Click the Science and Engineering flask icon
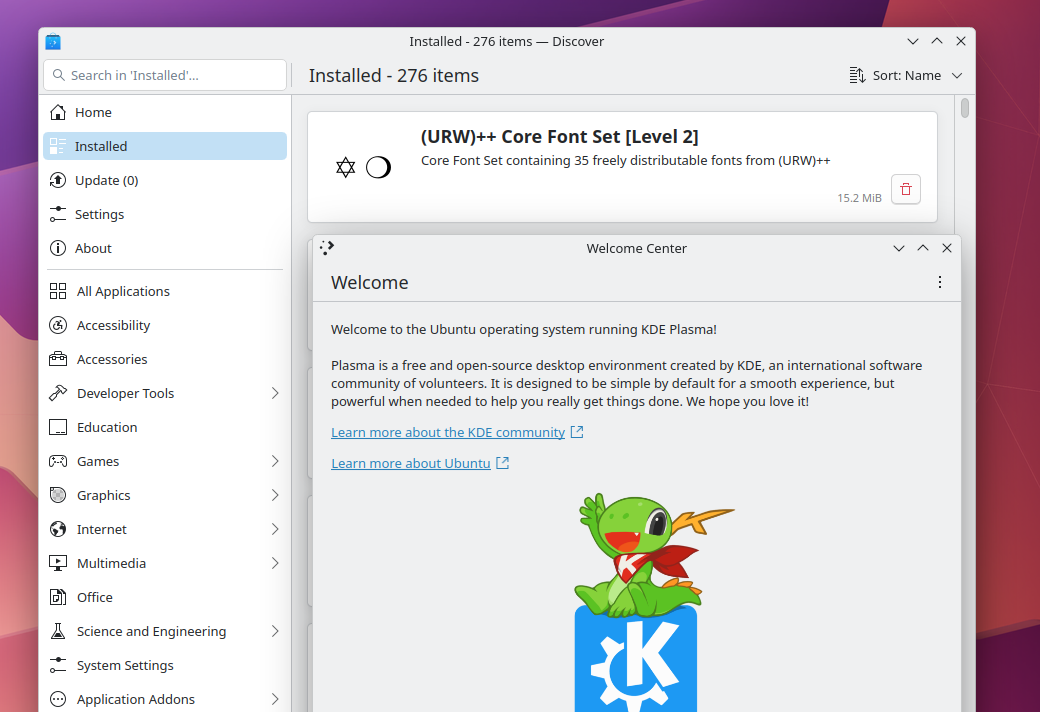Image resolution: width=1040 pixels, height=712 pixels. pyautogui.click(x=58, y=631)
